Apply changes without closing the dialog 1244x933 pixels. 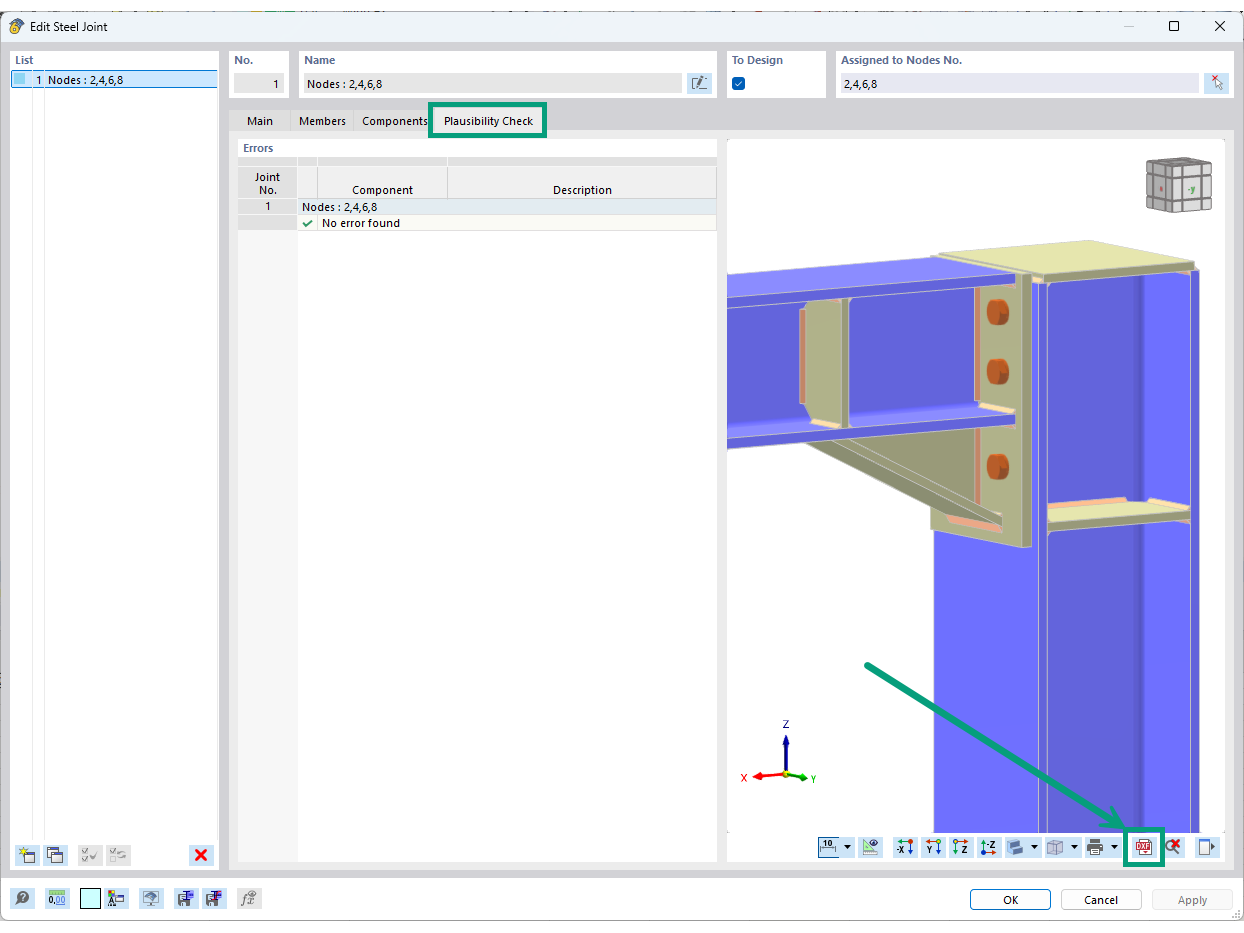click(x=1192, y=899)
